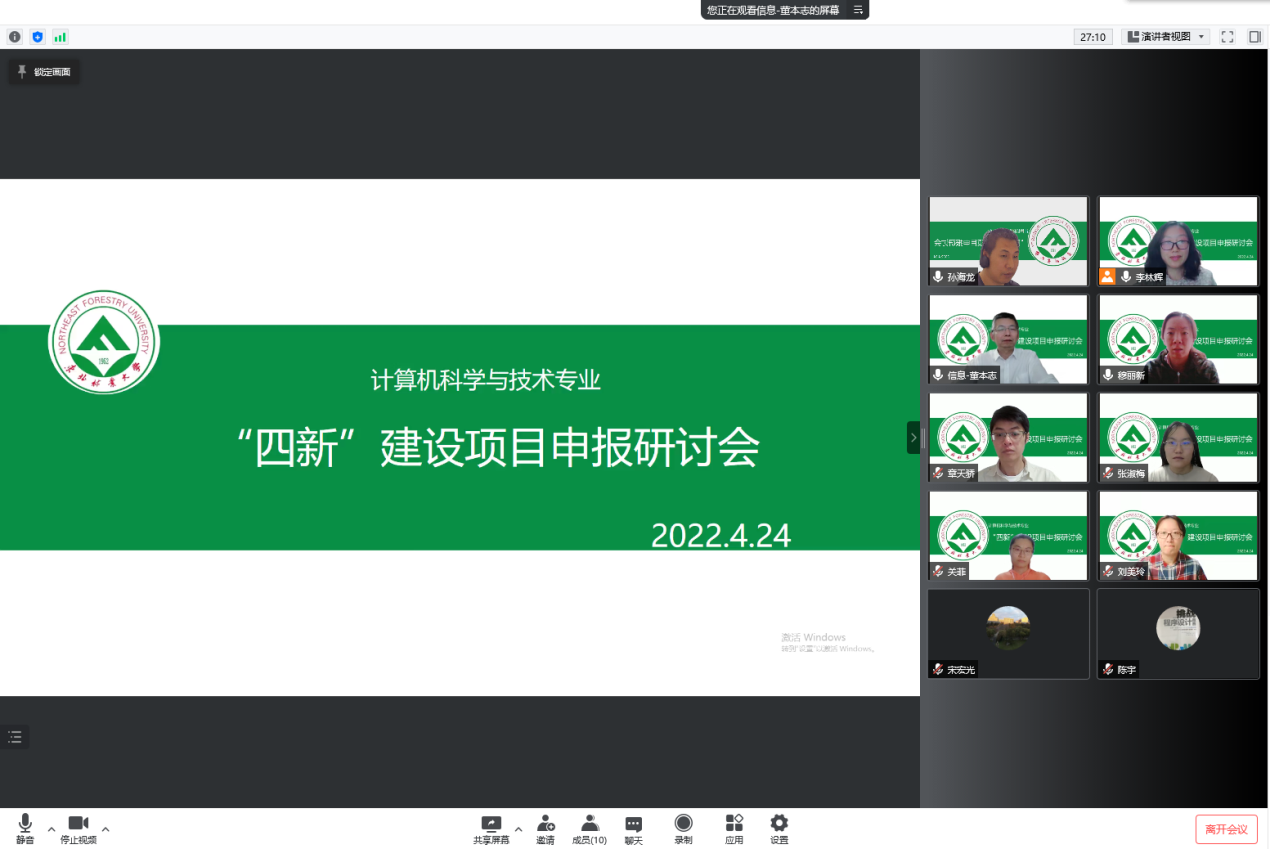Open the 成员(10) participants list

tap(589, 828)
